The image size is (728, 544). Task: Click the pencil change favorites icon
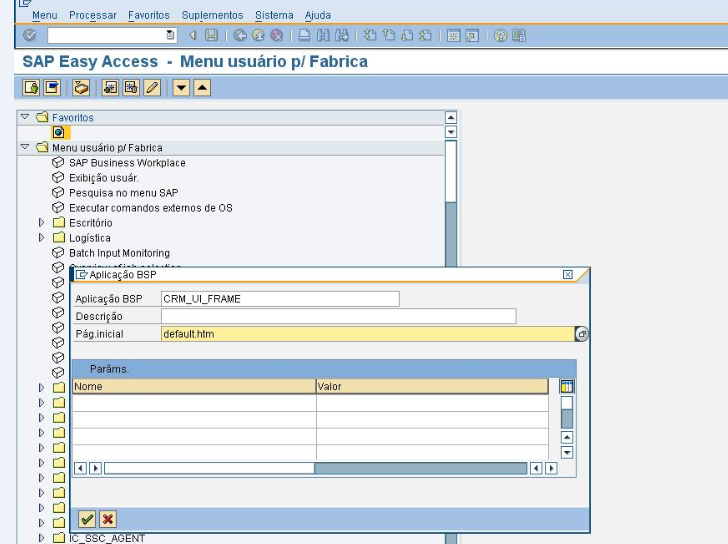152,88
